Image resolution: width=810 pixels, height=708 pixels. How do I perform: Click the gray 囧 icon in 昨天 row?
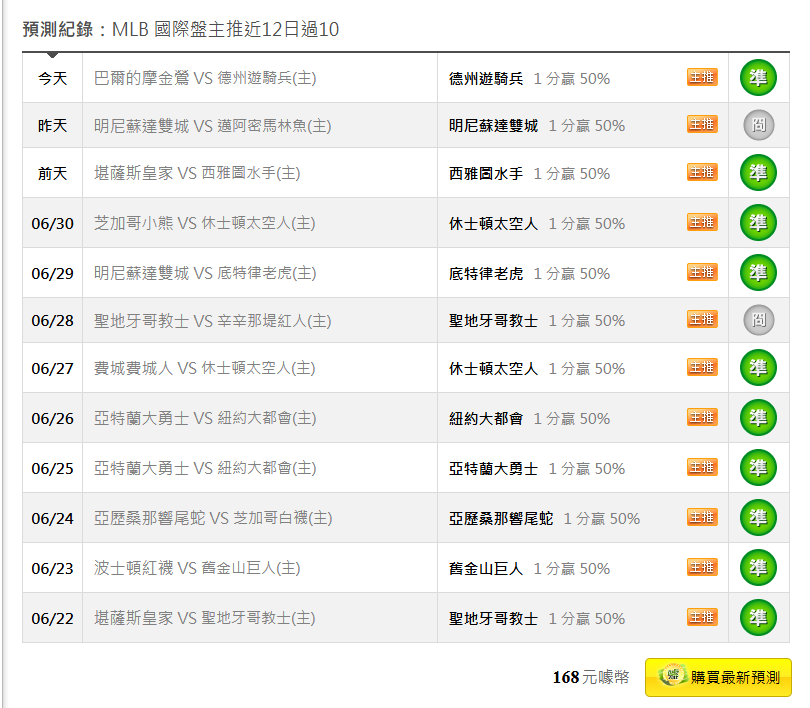click(x=758, y=125)
